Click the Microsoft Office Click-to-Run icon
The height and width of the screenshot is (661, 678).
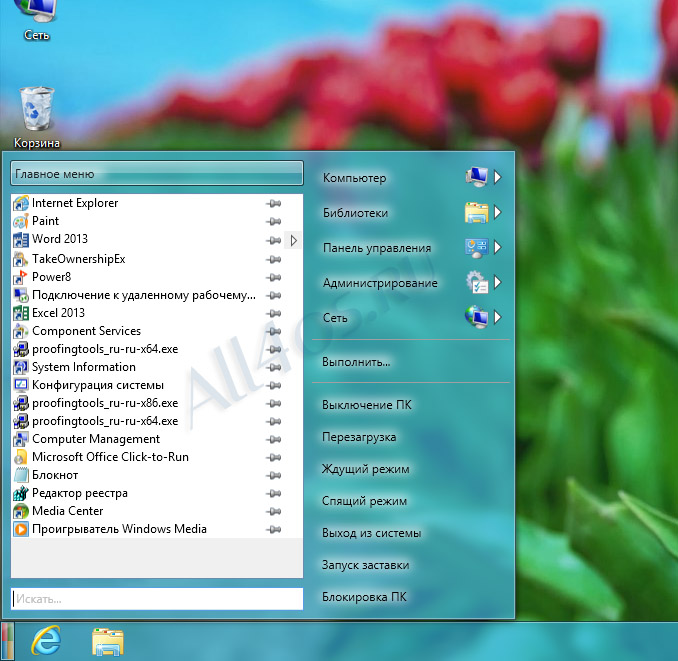21,457
